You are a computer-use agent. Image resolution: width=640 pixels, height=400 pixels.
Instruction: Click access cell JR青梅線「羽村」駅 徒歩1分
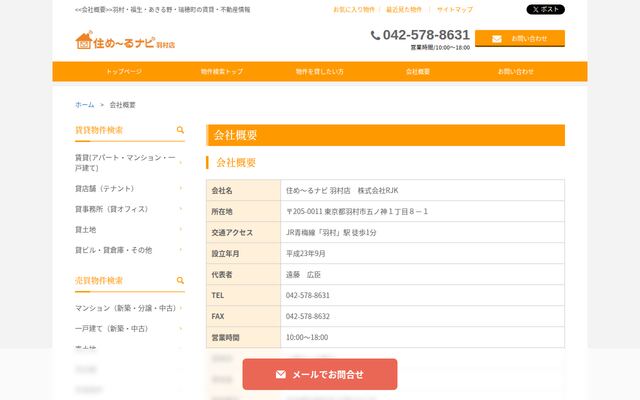tap(422, 232)
